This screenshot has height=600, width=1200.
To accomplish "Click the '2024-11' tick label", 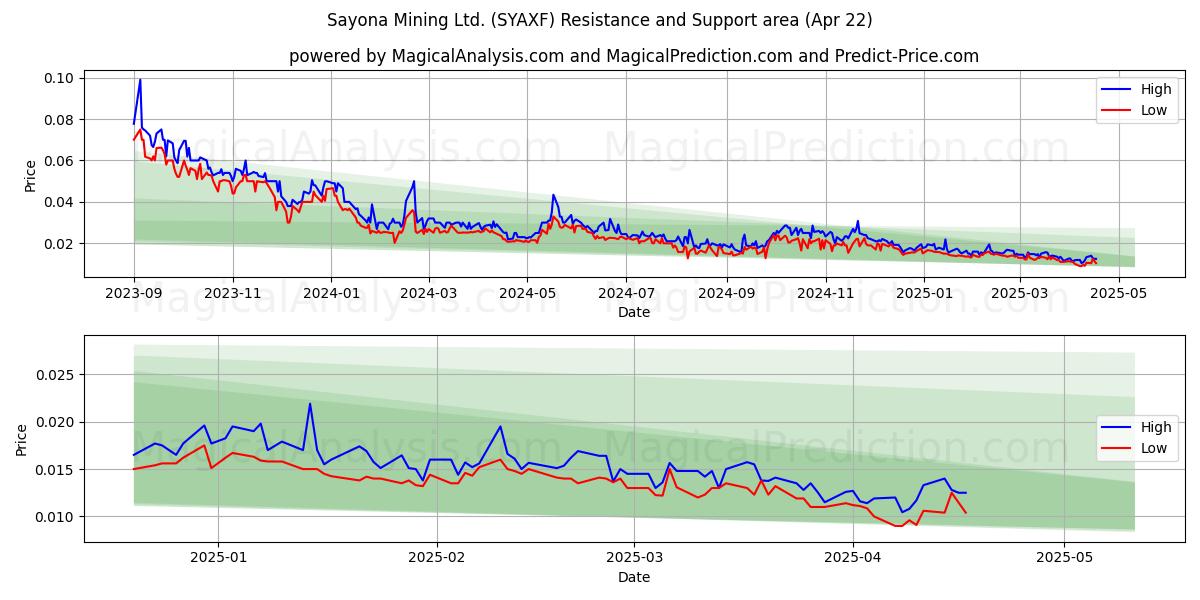I will pos(826,293).
